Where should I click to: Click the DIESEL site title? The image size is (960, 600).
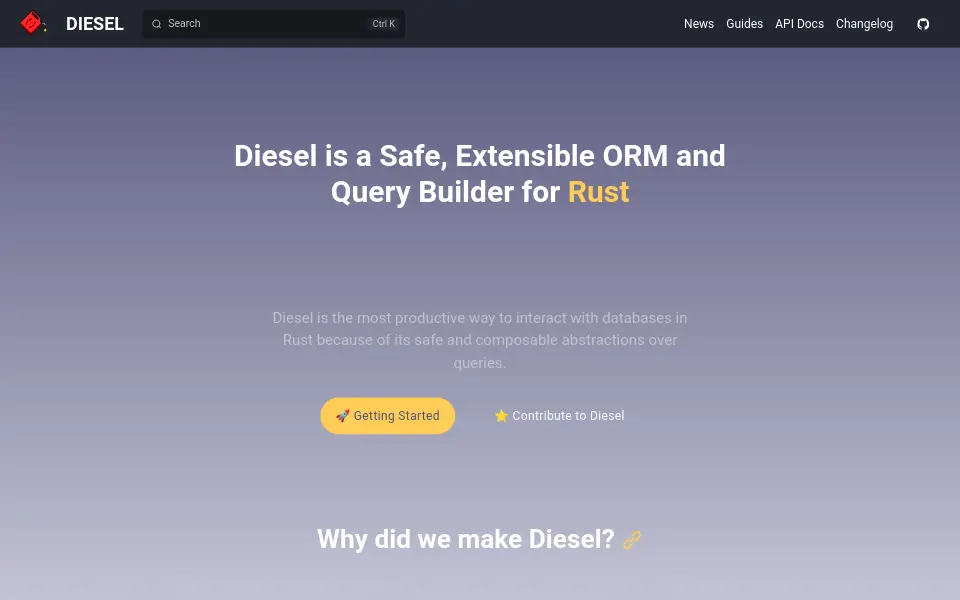(x=95, y=24)
